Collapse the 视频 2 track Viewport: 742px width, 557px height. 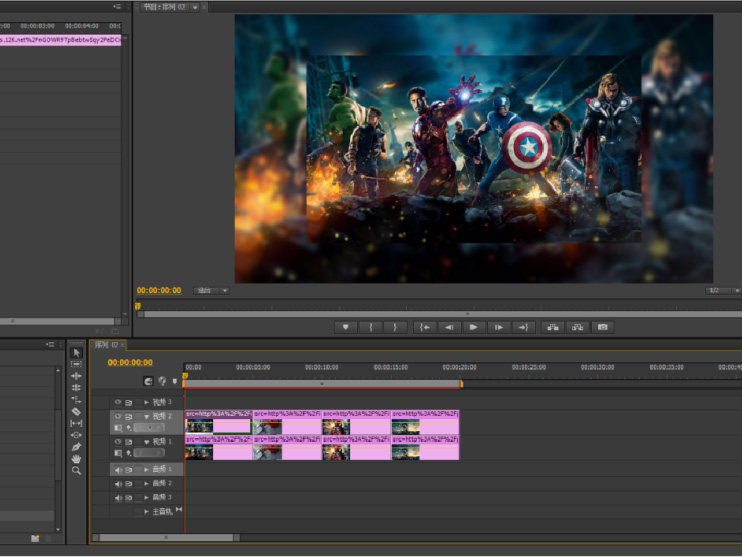[x=147, y=416]
